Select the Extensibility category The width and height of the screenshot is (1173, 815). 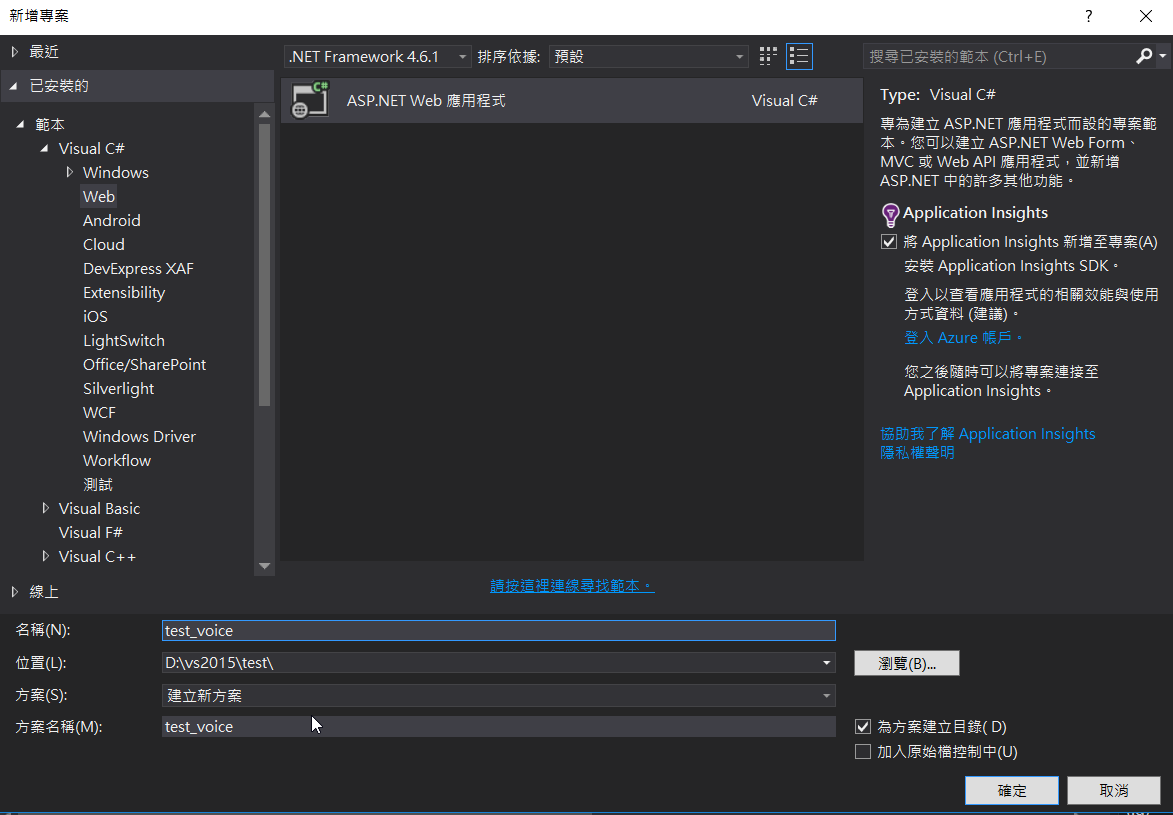124,293
